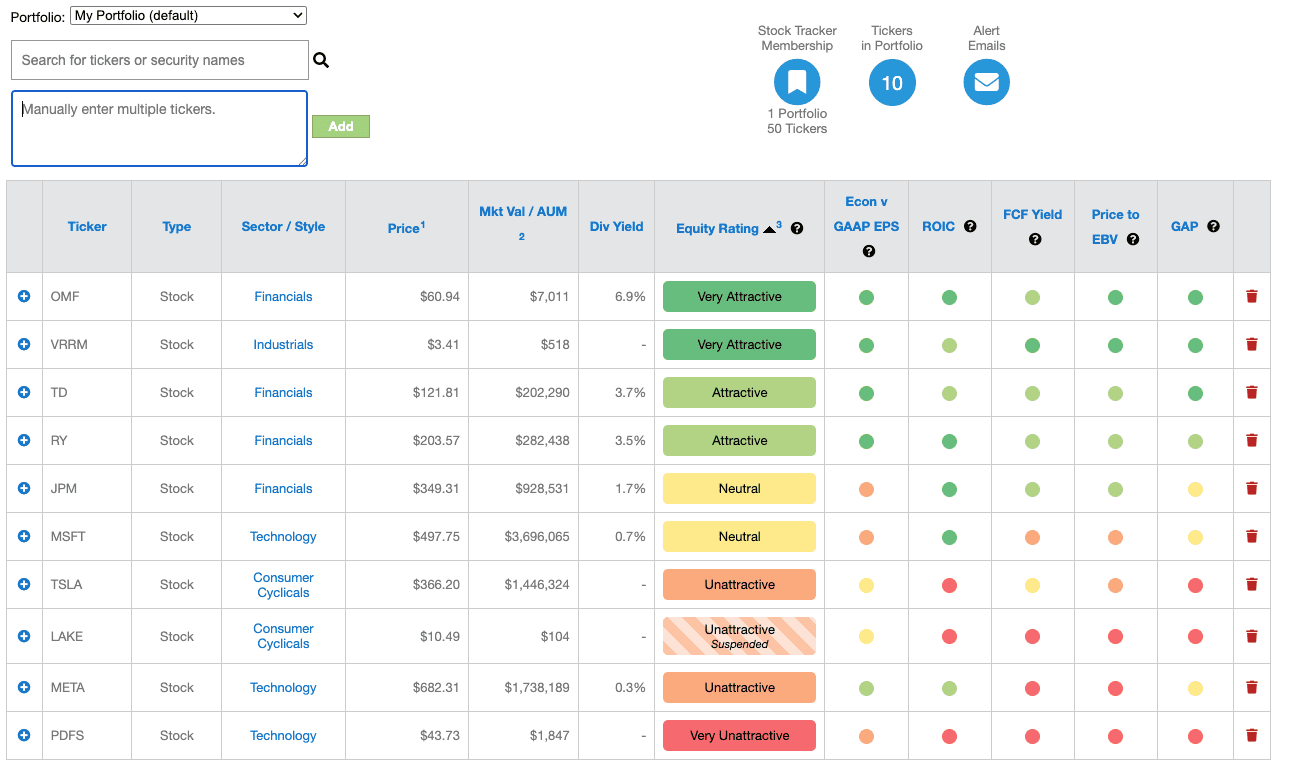The image size is (1289, 765).
Task: Sort by Ticker column header
Action: tap(87, 227)
